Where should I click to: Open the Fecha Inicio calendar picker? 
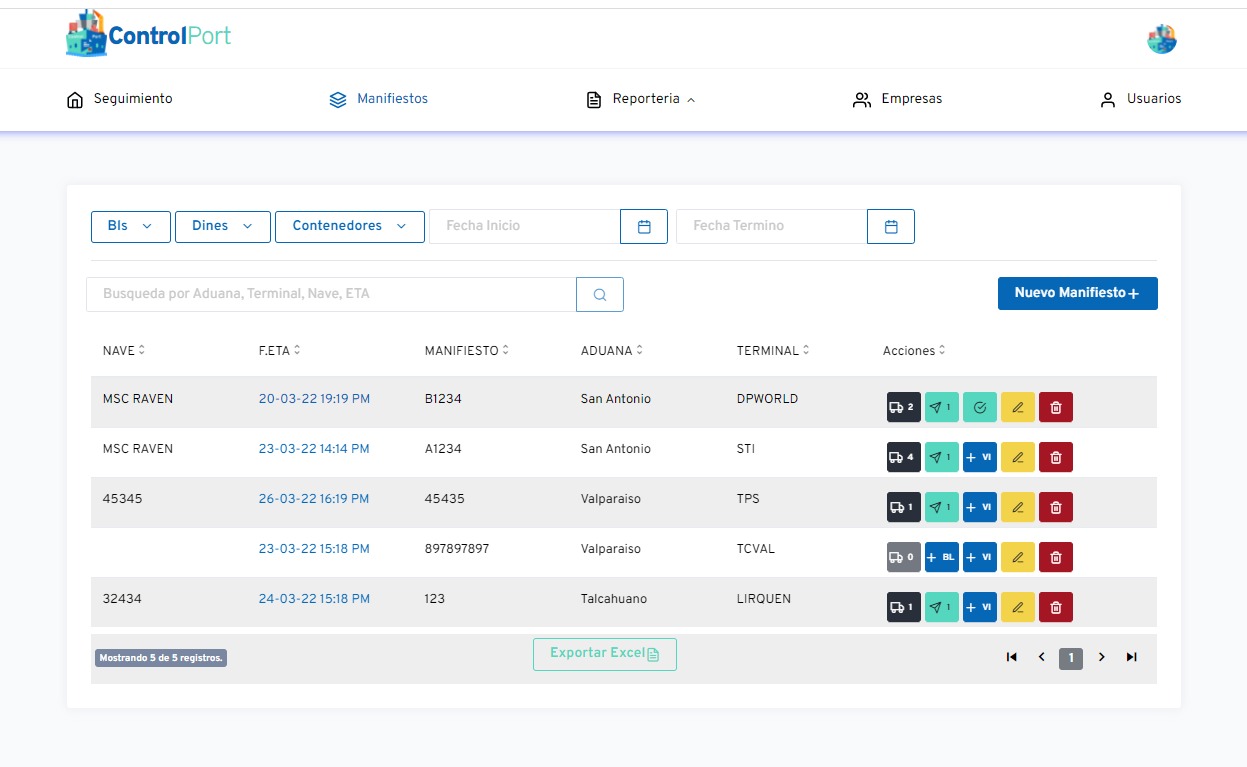click(x=644, y=227)
